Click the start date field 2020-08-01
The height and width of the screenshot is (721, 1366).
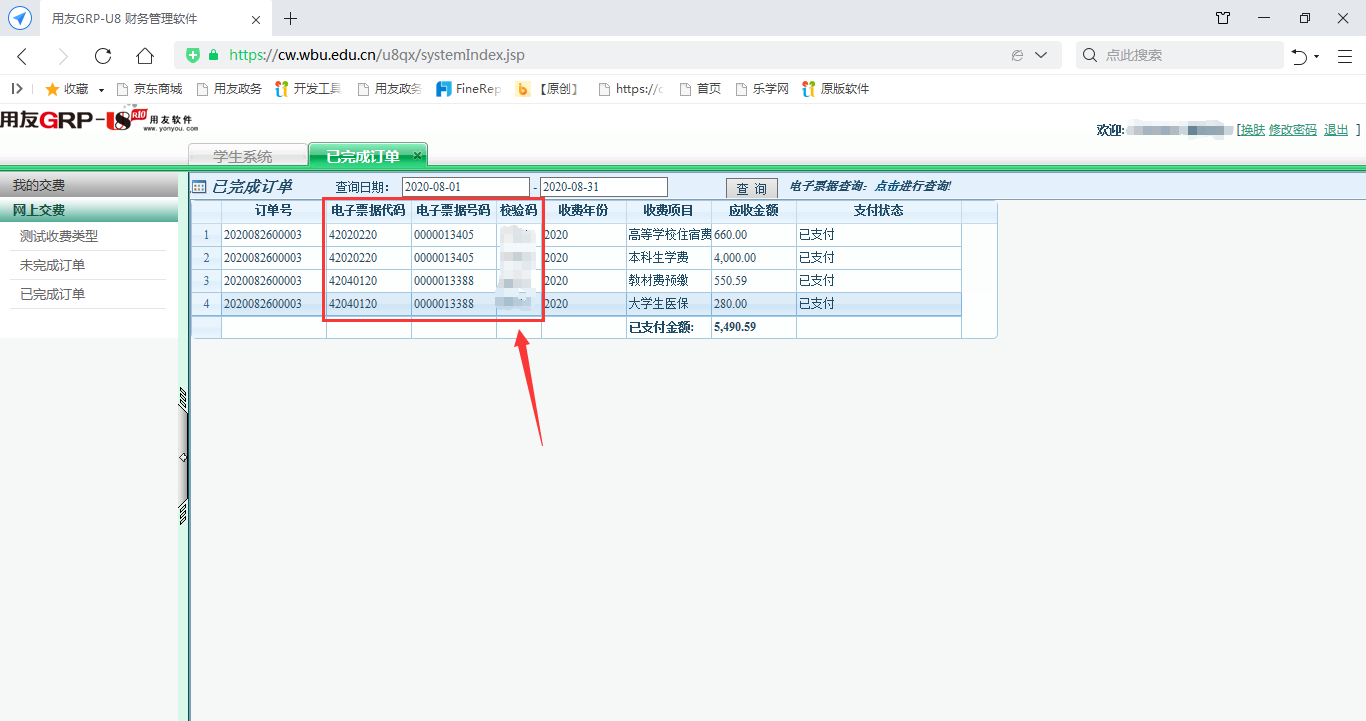coord(465,187)
